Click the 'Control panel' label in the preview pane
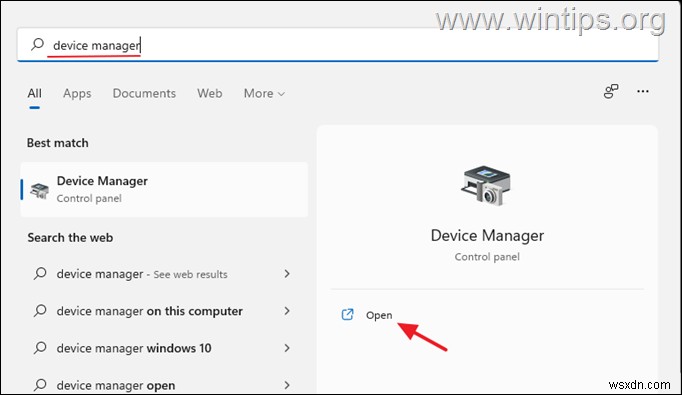Image resolution: width=682 pixels, height=395 pixels. tap(487, 257)
